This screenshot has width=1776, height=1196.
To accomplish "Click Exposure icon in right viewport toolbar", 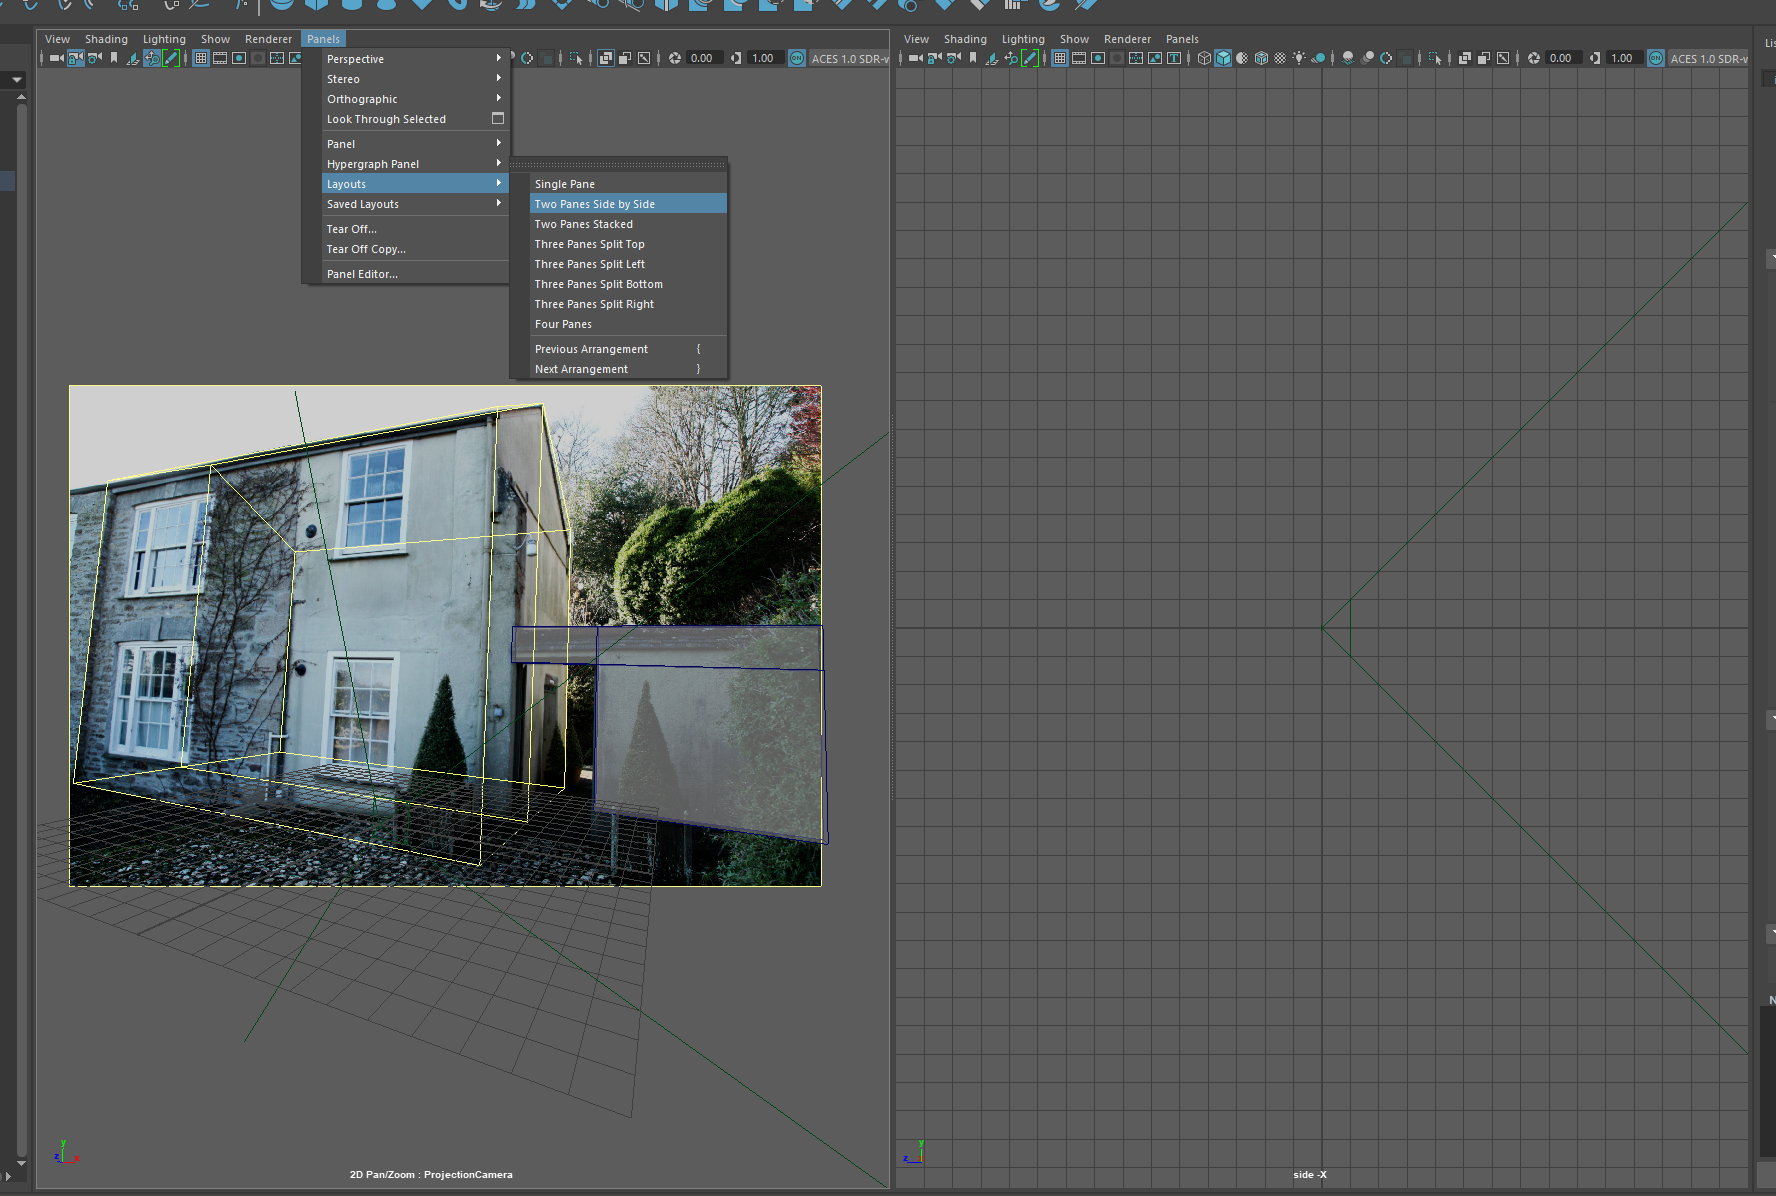I will (x=1534, y=58).
